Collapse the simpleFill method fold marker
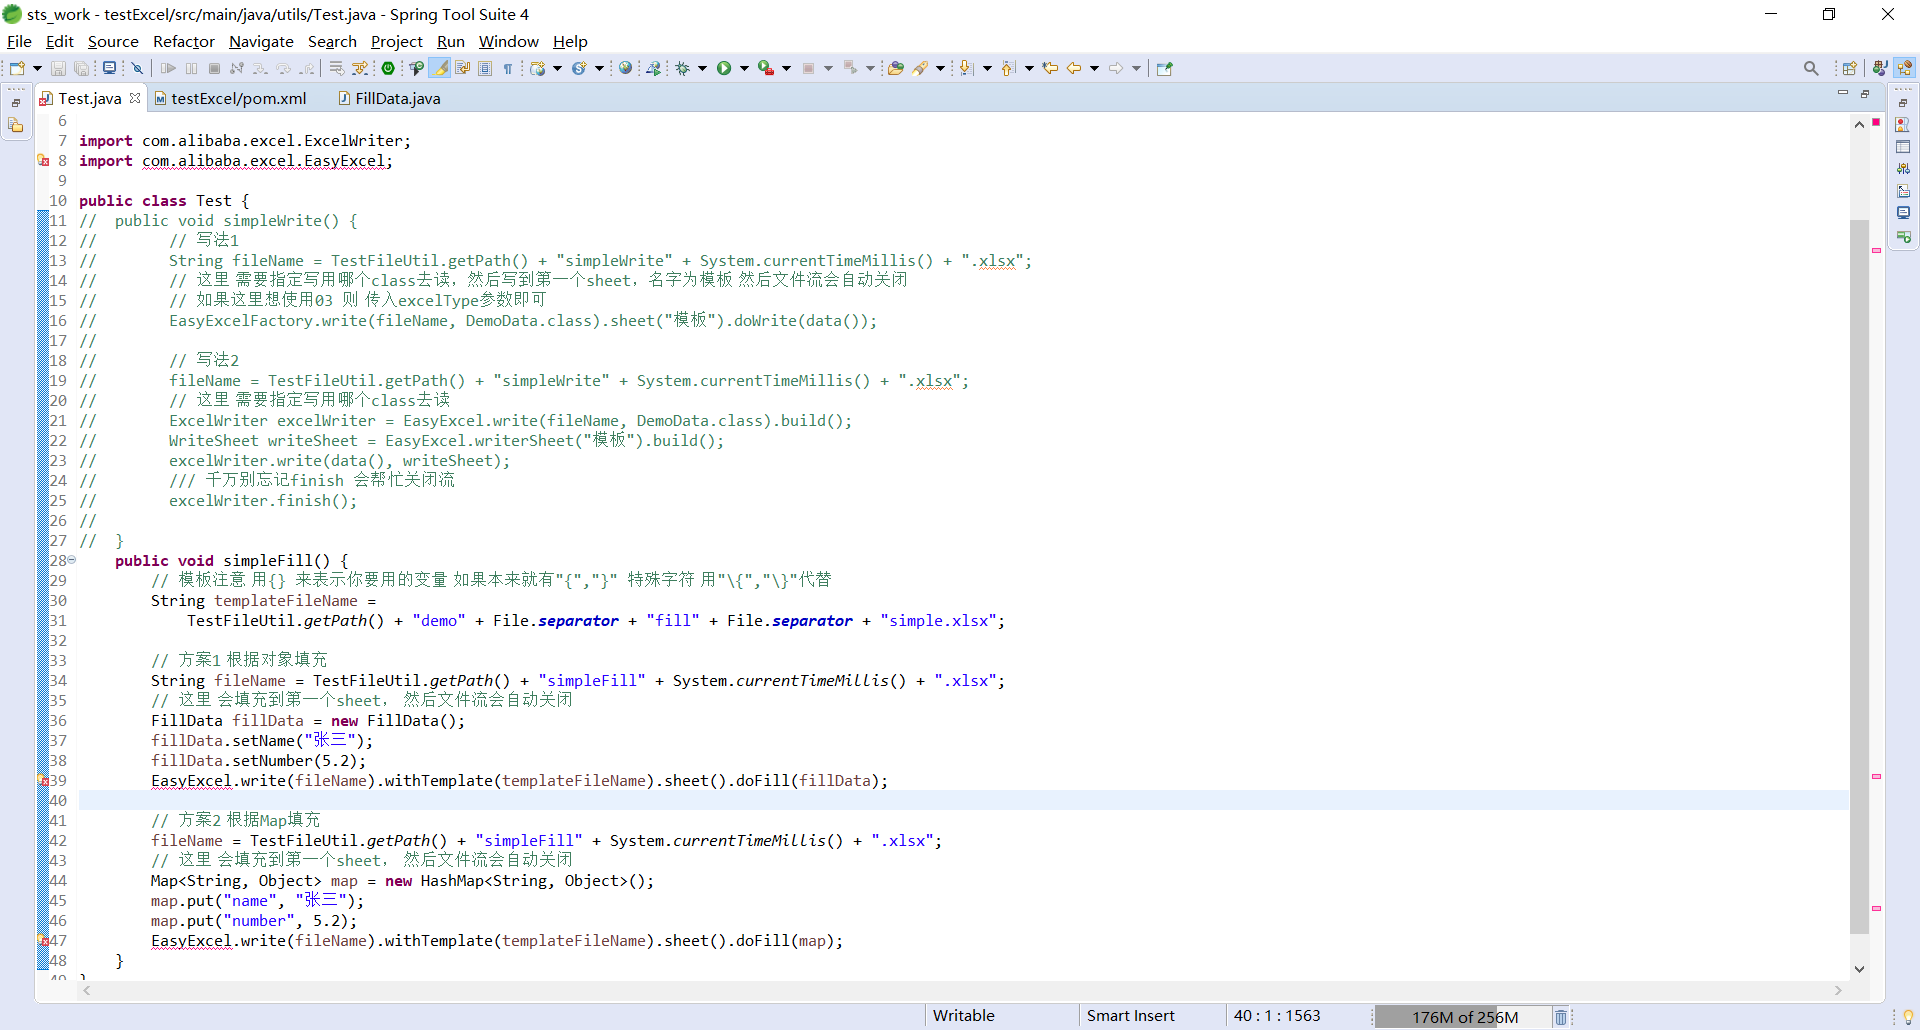The width and height of the screenshot is (1920, 1030). coord(72,560)
